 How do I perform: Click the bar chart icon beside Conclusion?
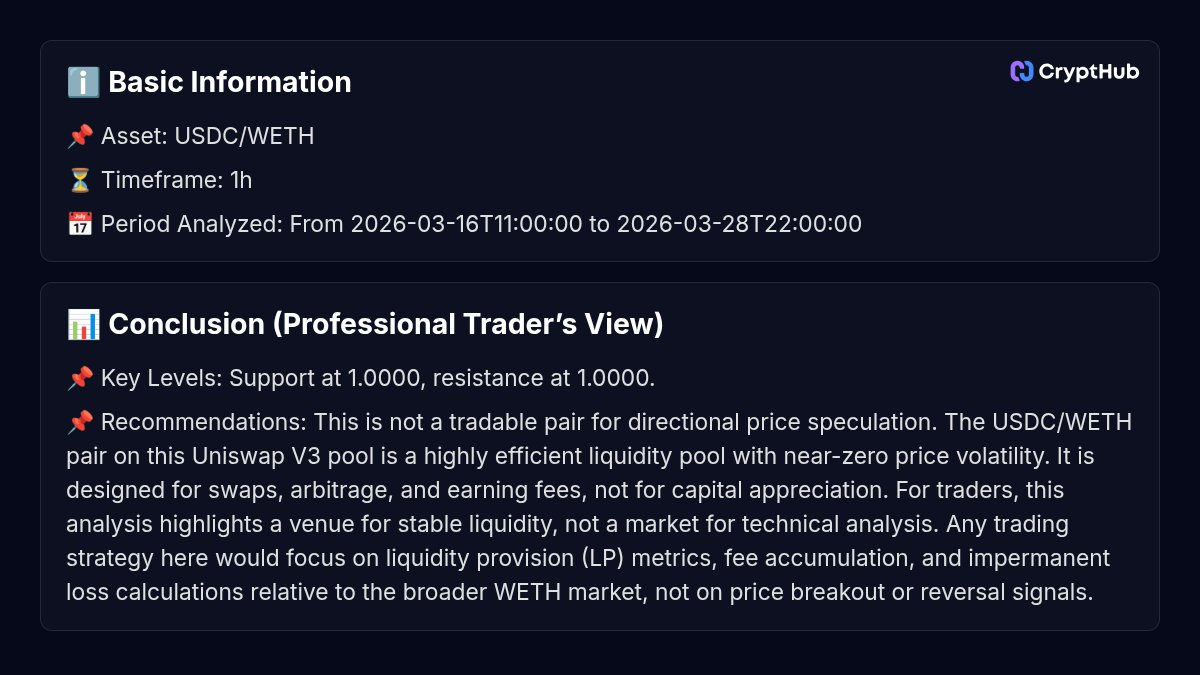83,324
